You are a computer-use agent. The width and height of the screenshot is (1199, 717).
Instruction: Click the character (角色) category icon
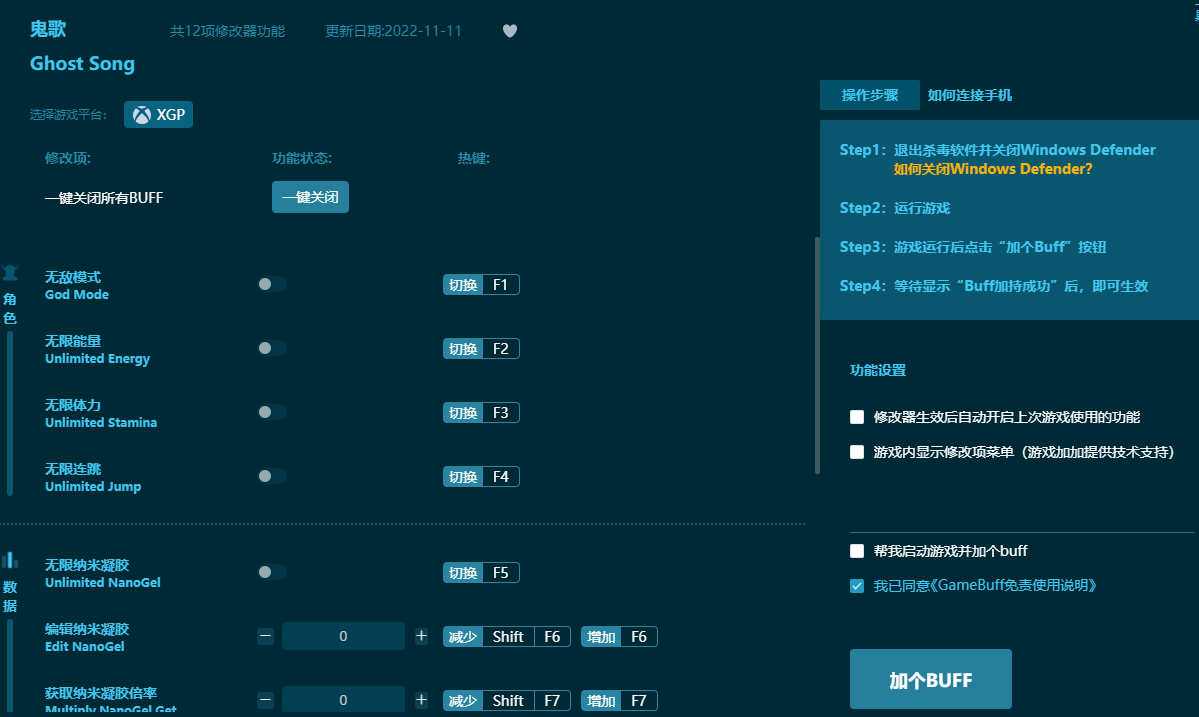[x=10, y=273]
